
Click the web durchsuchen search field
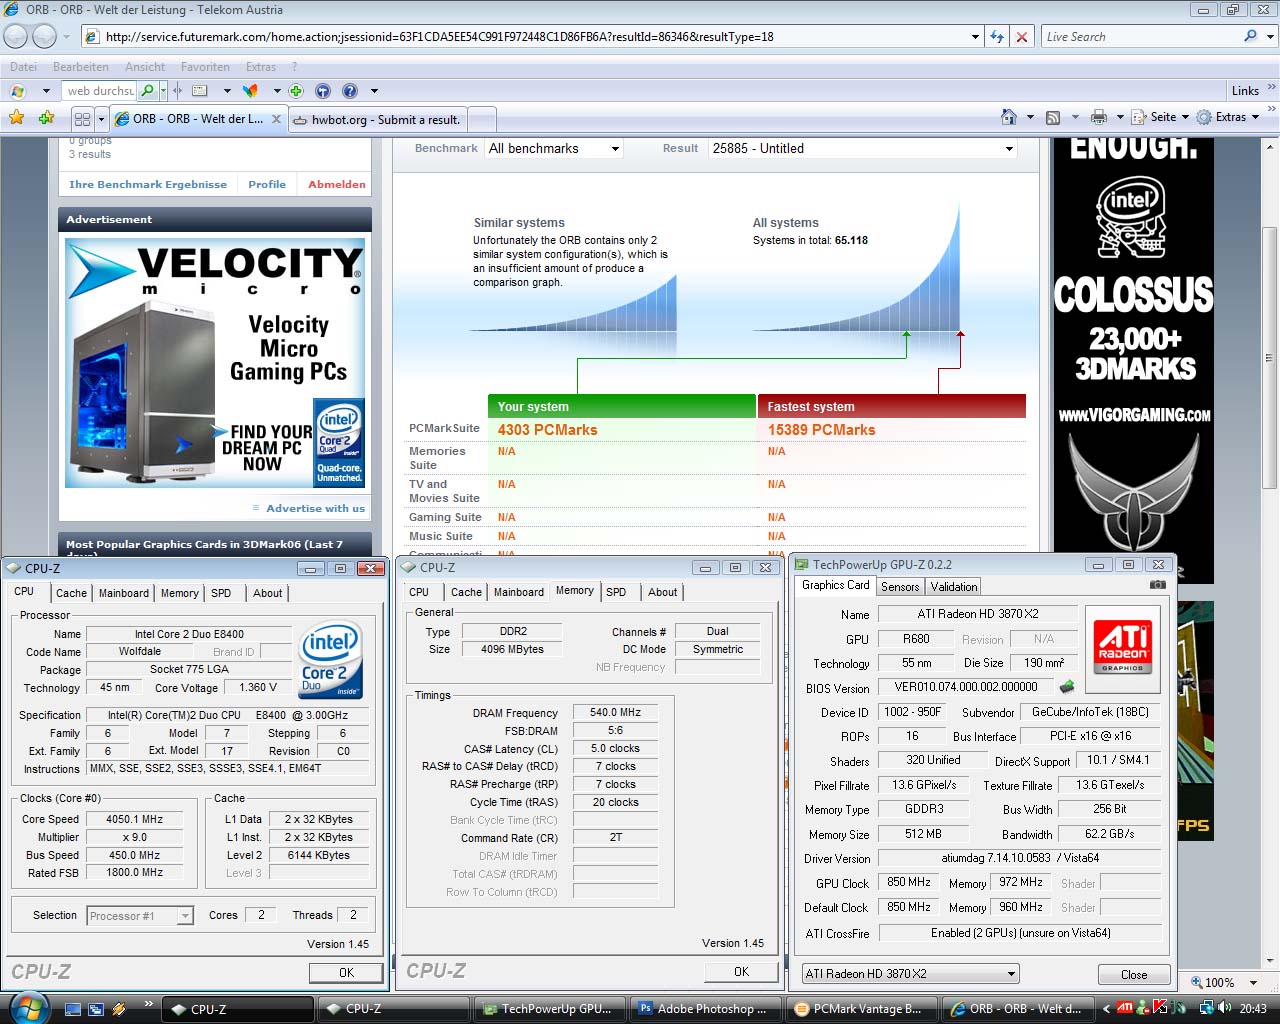pos(100,90)
